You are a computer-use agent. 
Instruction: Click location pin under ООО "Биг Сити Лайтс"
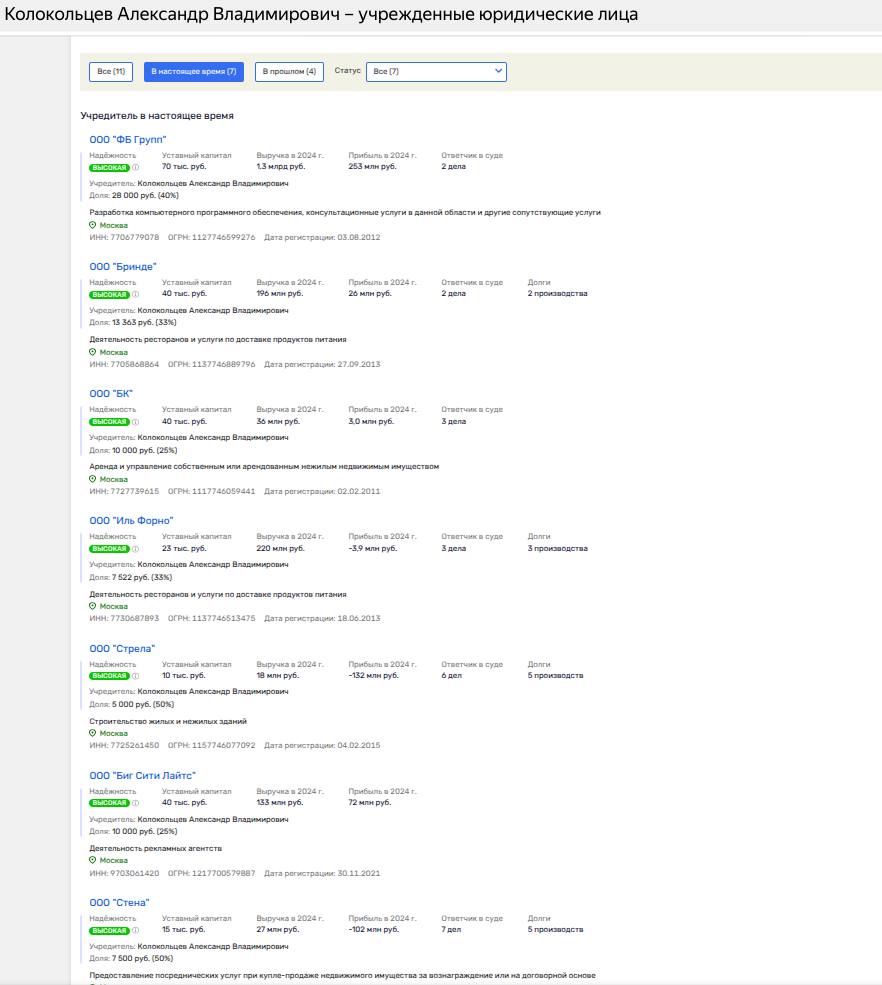pos(93,860)
